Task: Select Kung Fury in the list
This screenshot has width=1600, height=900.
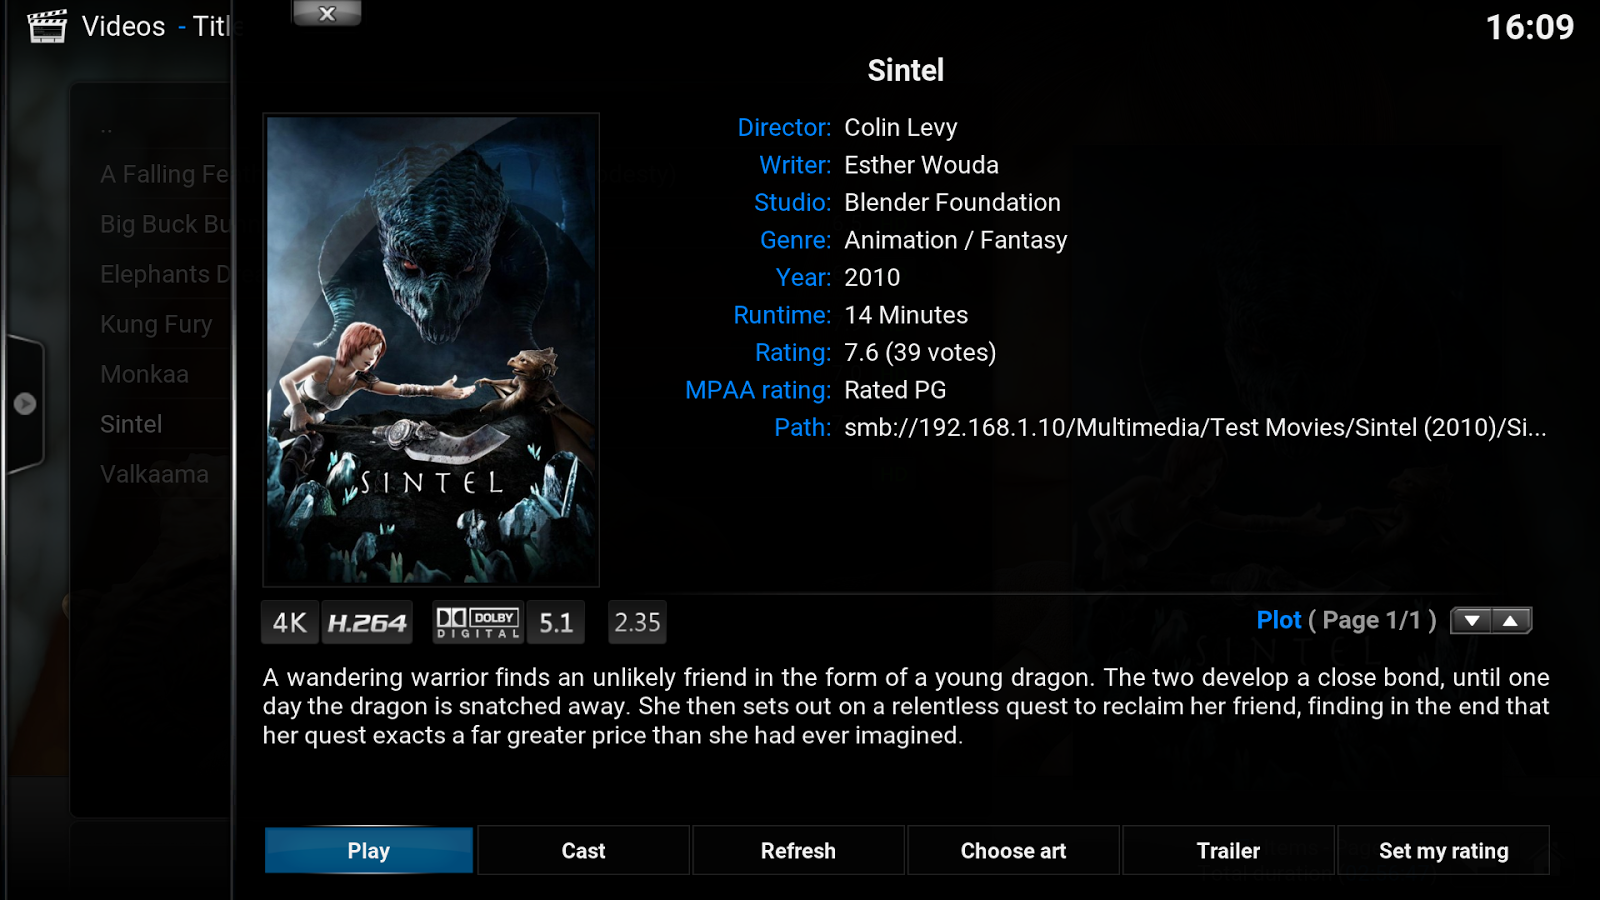Action: coord(156,324)
